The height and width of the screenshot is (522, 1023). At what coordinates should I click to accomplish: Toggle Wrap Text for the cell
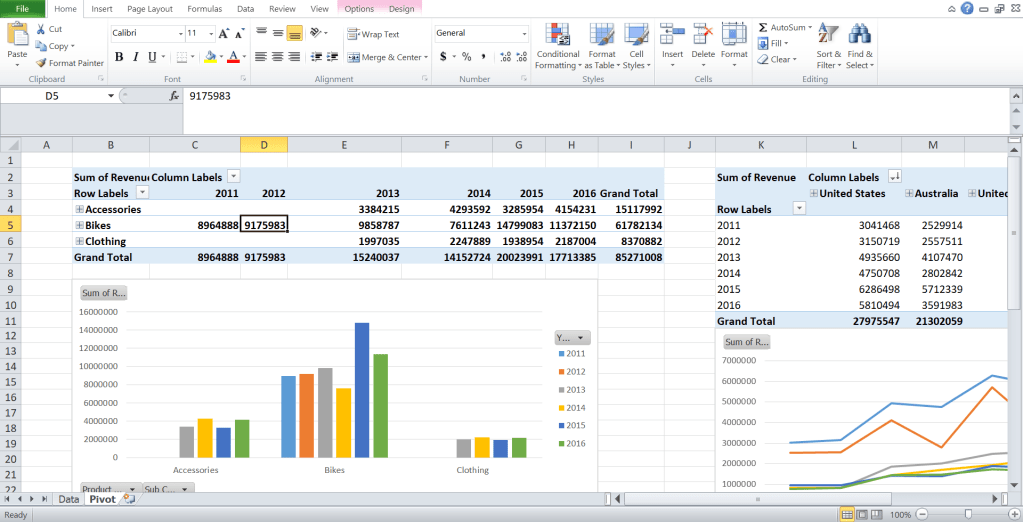(372, 34)
